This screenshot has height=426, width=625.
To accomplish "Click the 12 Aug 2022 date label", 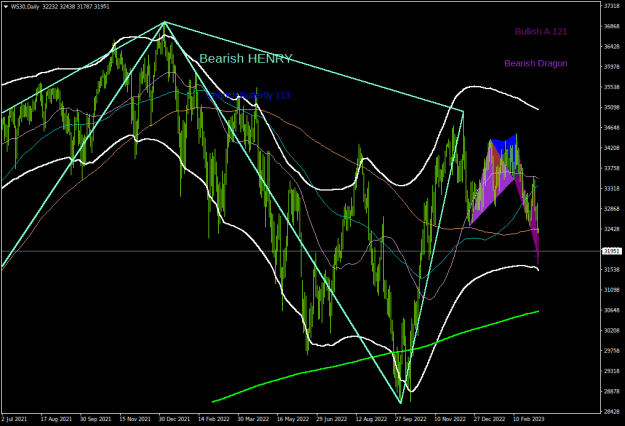I will (x=371, y=419).
